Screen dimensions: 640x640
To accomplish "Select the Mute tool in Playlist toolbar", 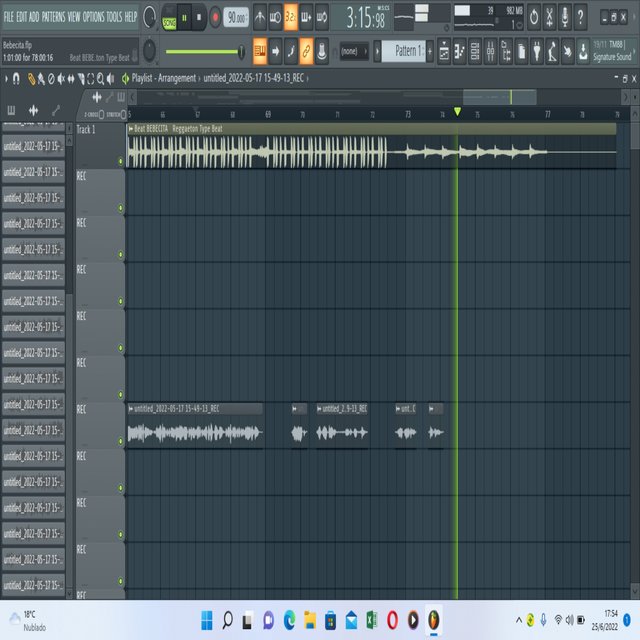I will tap(61, 79).
